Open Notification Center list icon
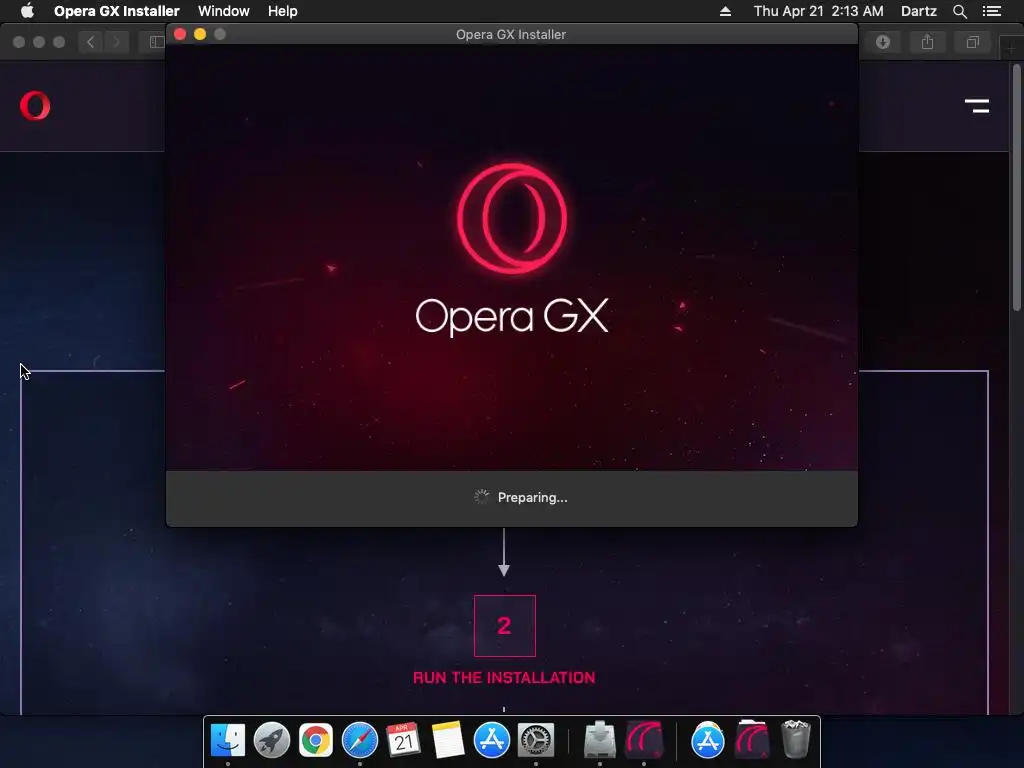Viewport: 1024px width, 768px height. tap(991, 11)
